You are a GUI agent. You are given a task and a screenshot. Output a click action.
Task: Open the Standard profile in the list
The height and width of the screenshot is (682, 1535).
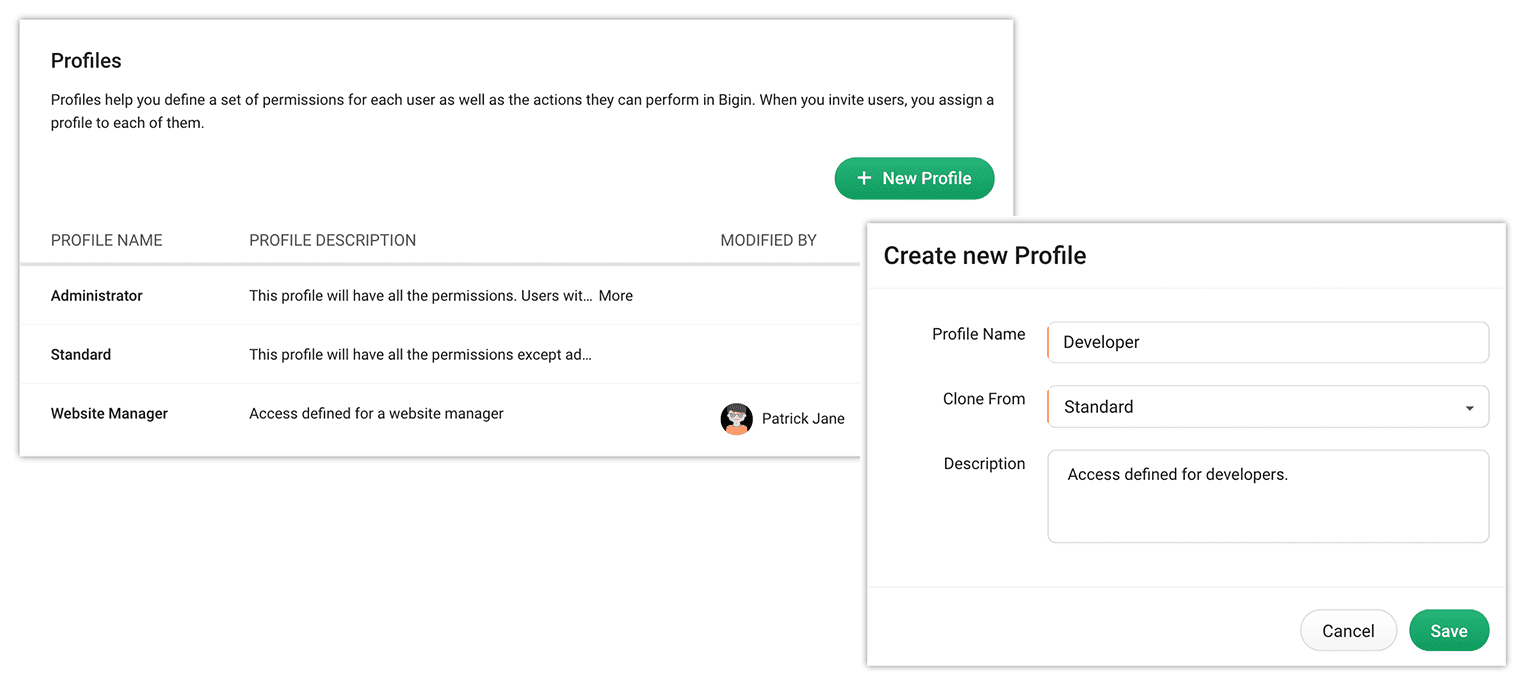81,355
